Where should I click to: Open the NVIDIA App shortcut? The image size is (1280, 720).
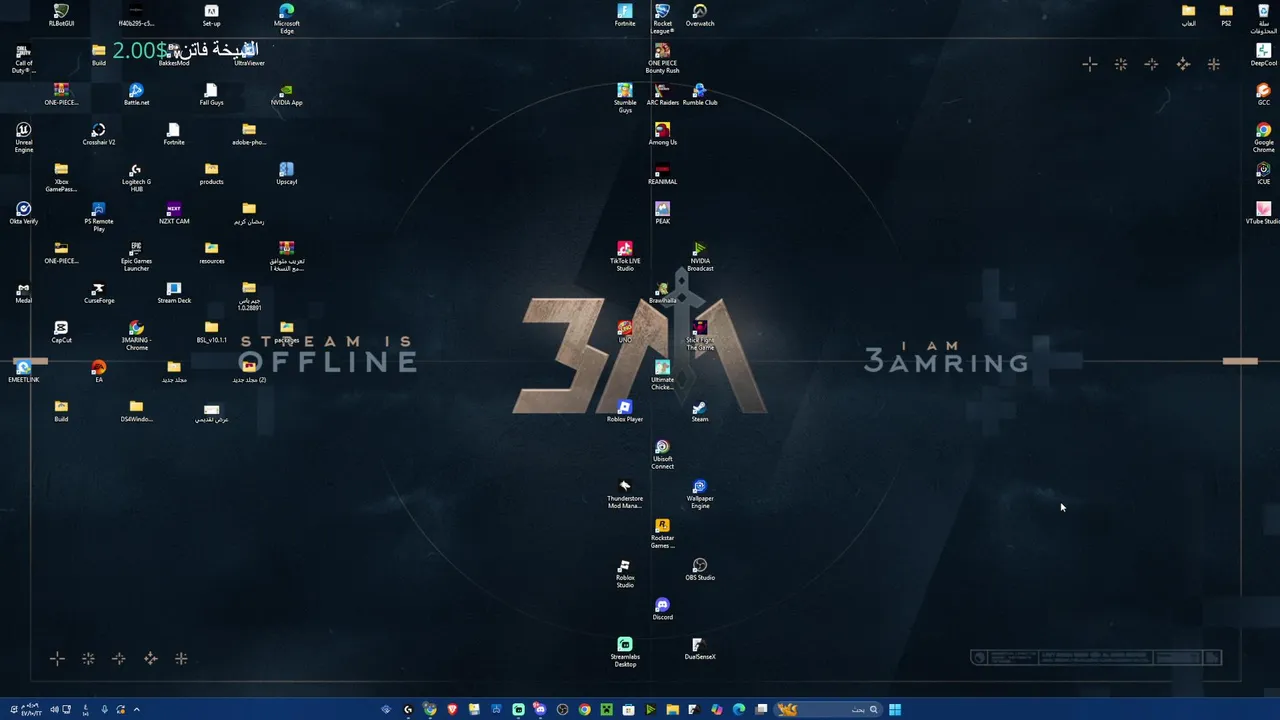point(286,95)
